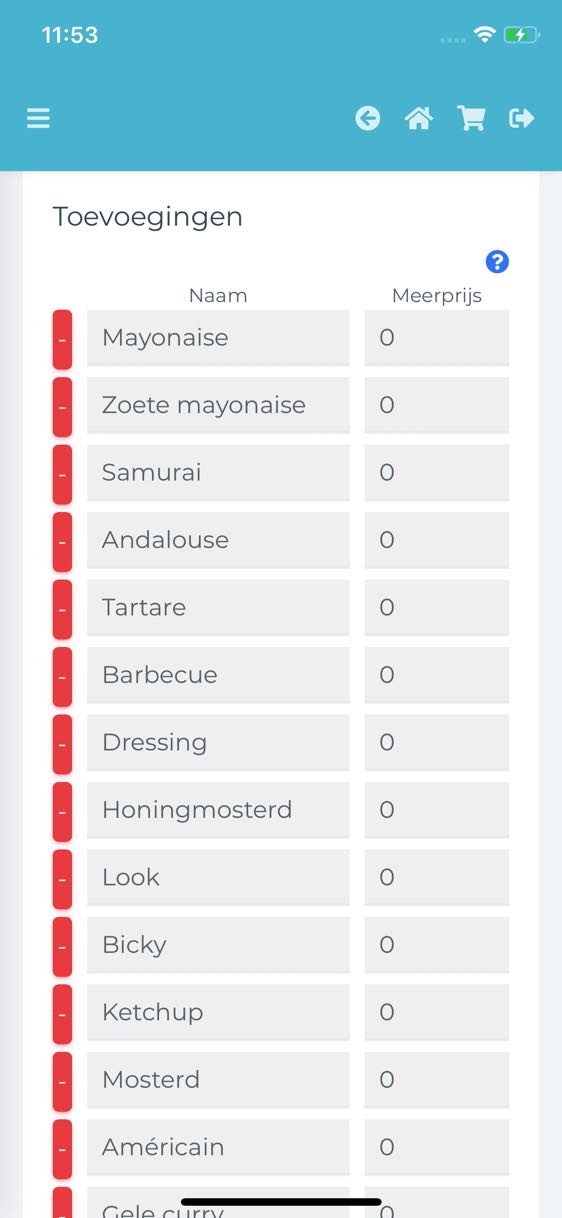Open the shopping cart
Screen dimensions: 562x1218
coord(471,119)
